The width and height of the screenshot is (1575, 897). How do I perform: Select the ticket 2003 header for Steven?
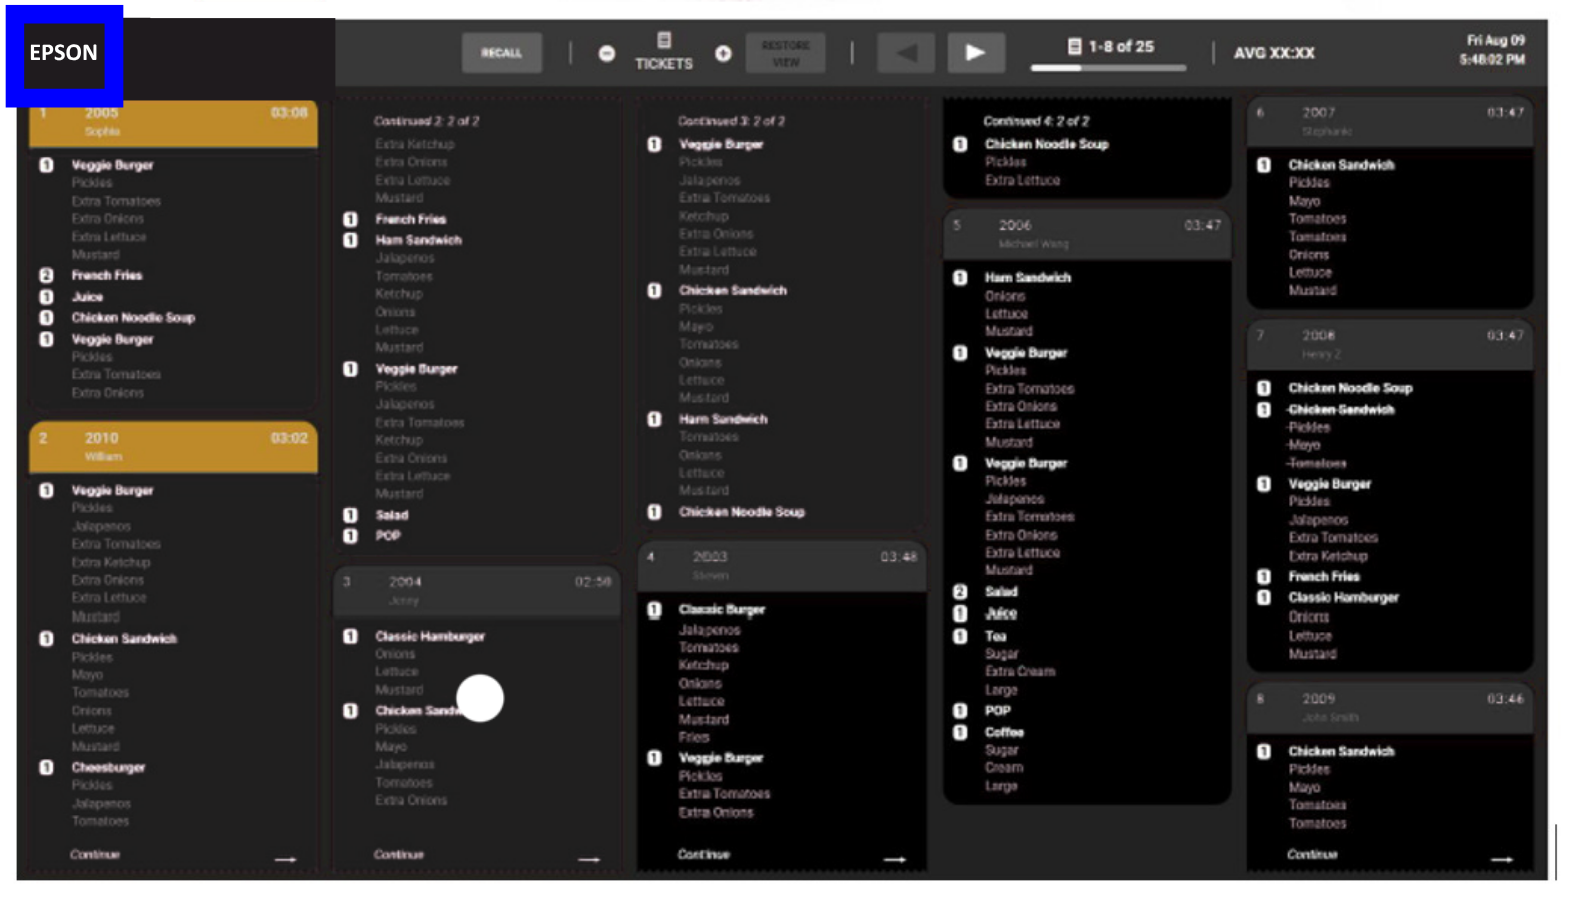(782, 565)
